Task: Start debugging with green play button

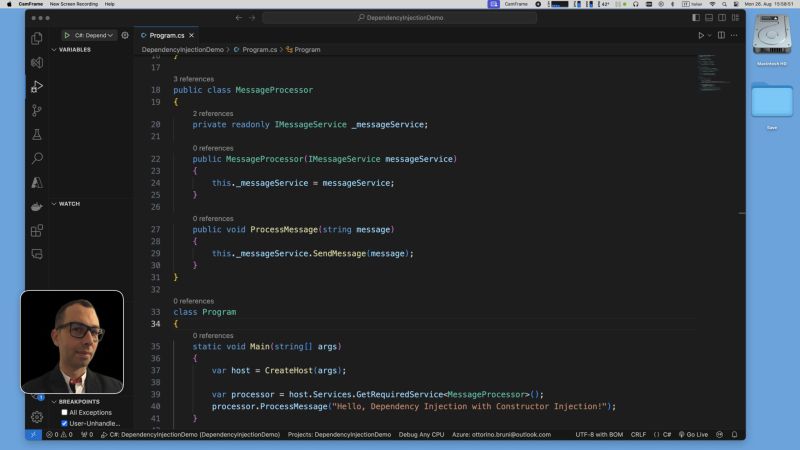Action: (x=67, y=35)
